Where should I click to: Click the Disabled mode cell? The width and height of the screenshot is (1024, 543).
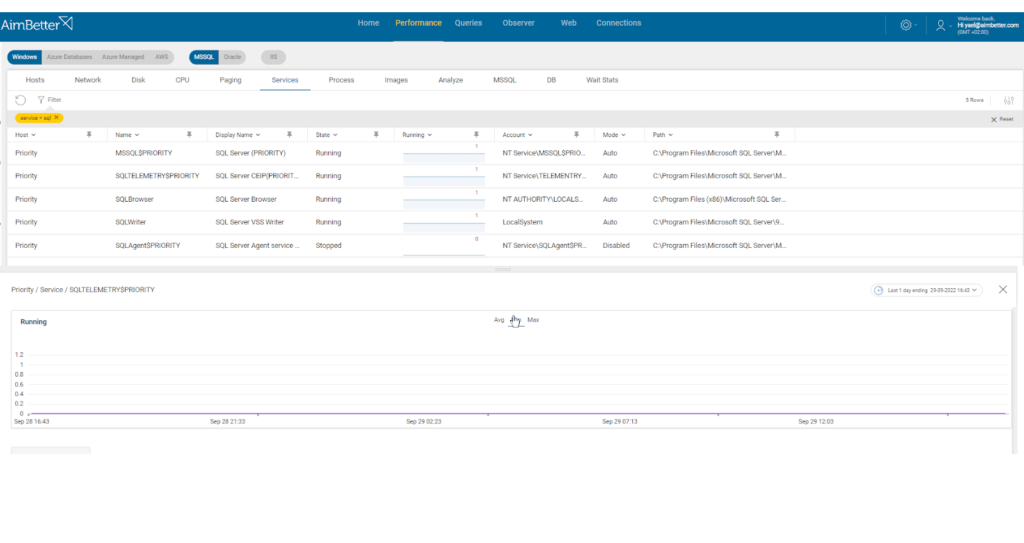click(616, 246)
